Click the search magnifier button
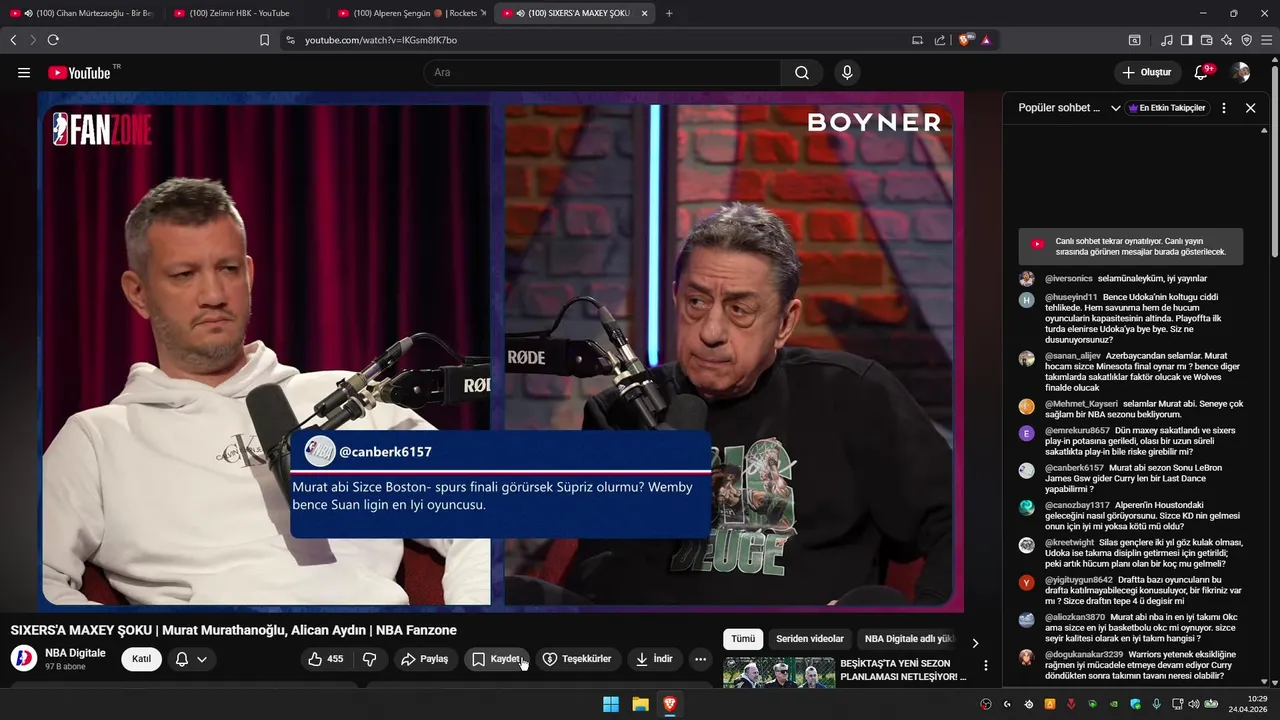Viewport: 1280px width, 720px height. [802, 72]
